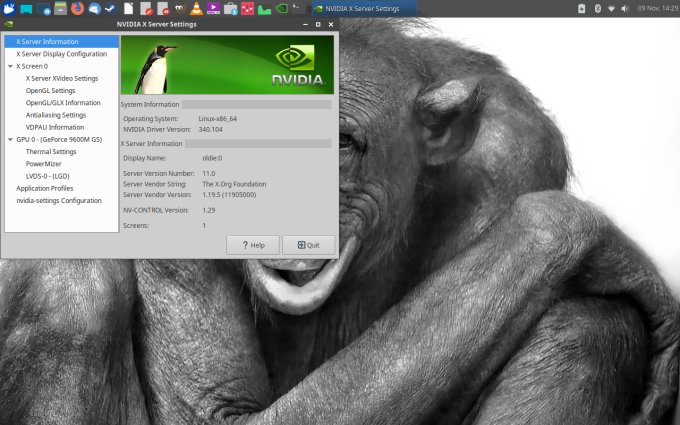Open X Server XVideo Settings
This screenshot has width=680, height=425.
62,78
